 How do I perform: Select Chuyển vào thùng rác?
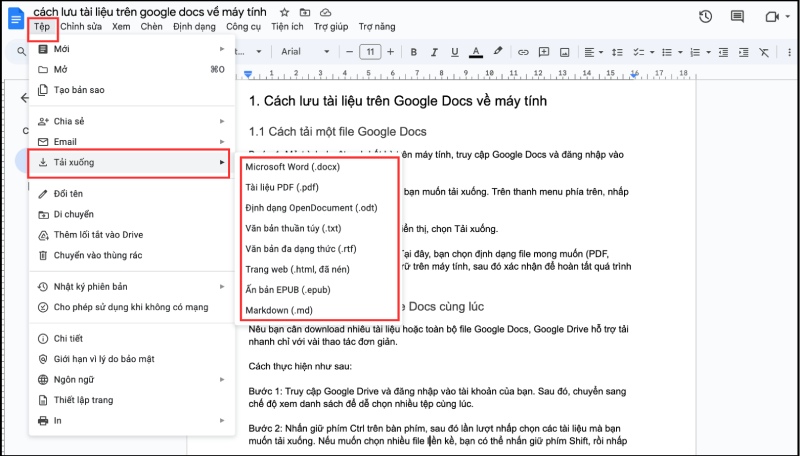click(132, 255)
